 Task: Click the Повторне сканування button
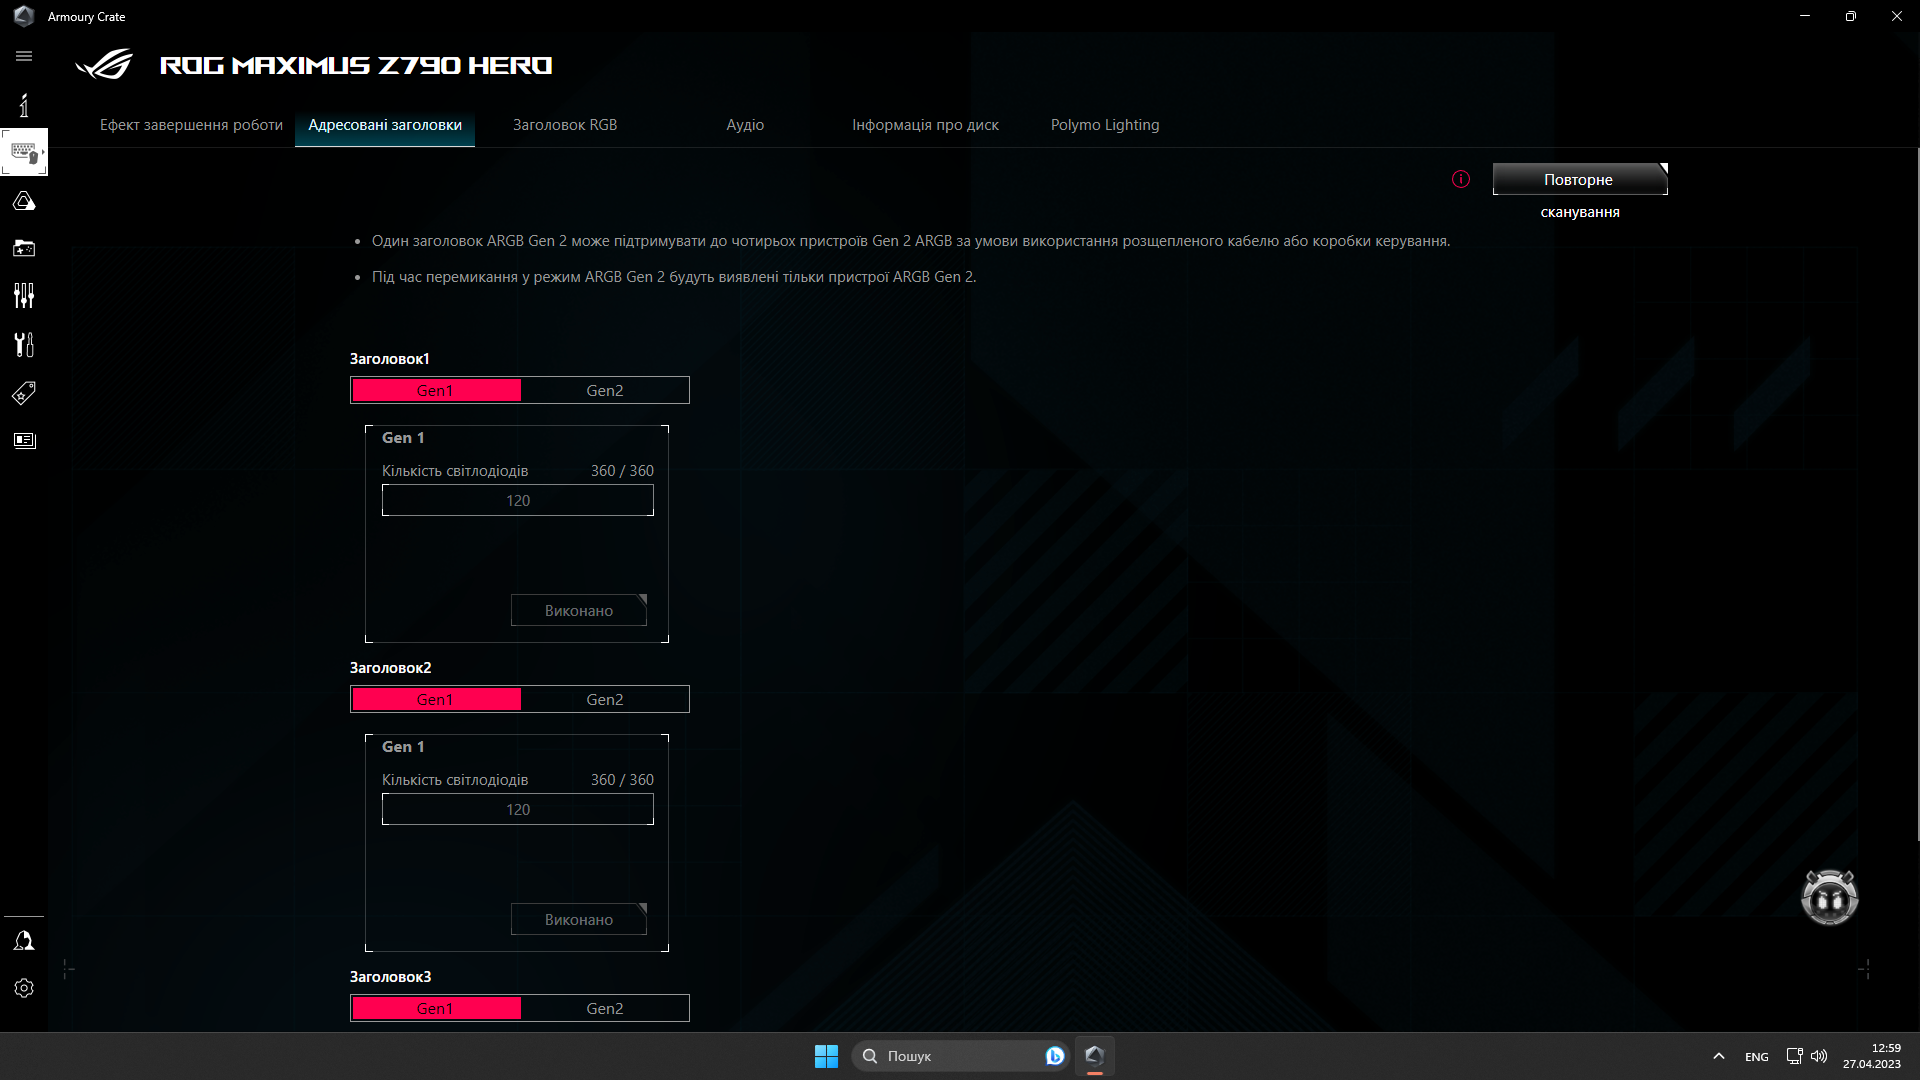coord(1580,179)
